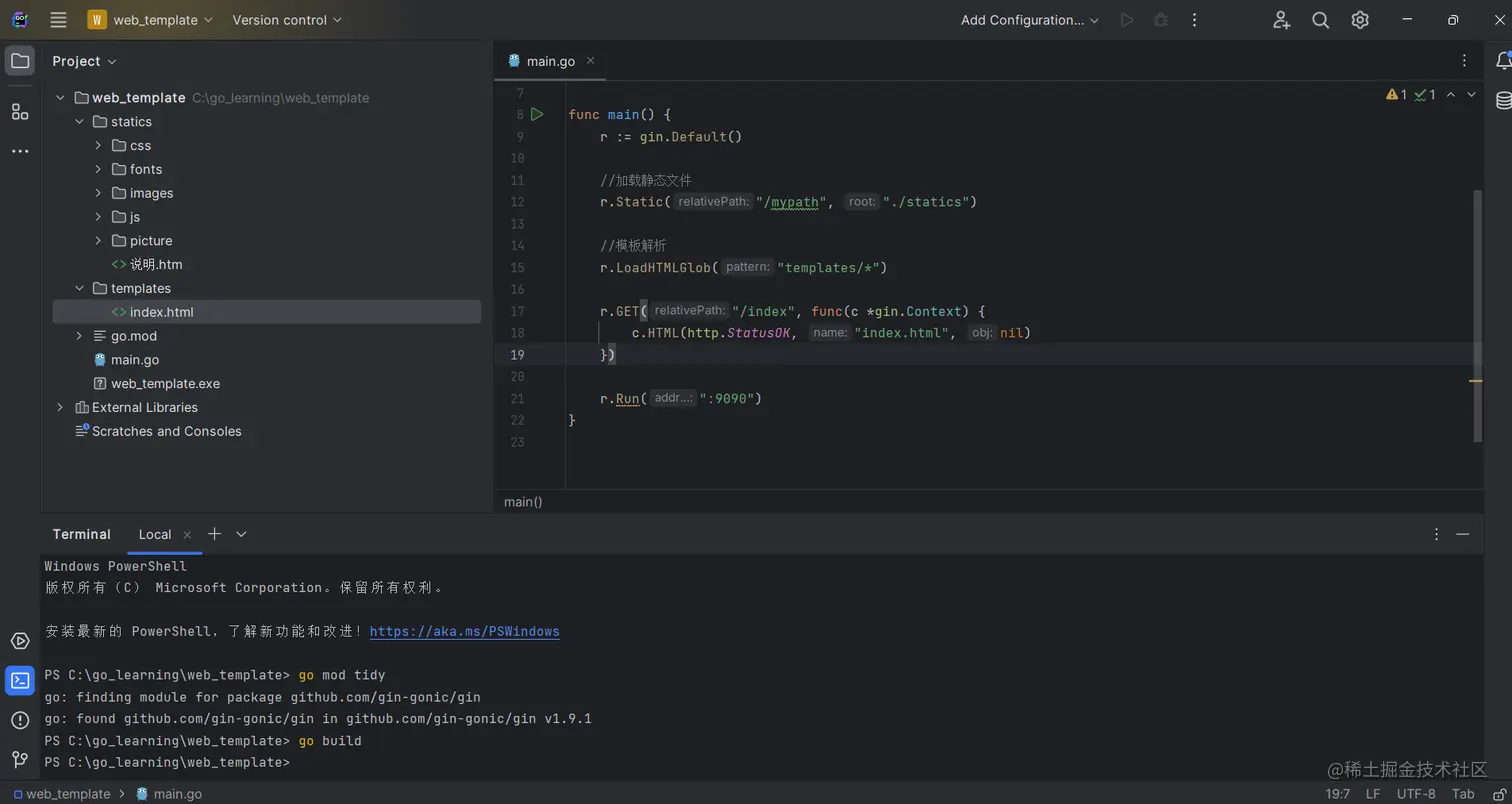Click cursor position 19:7 in status bar
1512x804 pixels.
[x=1339, y=794]
